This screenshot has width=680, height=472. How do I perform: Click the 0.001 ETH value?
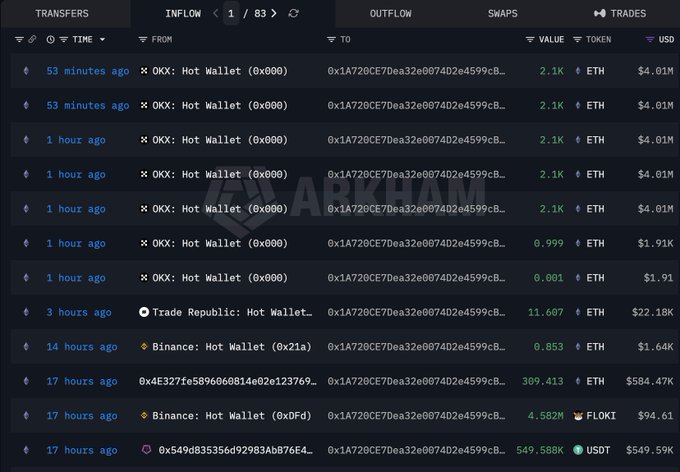tap(549, 278)
